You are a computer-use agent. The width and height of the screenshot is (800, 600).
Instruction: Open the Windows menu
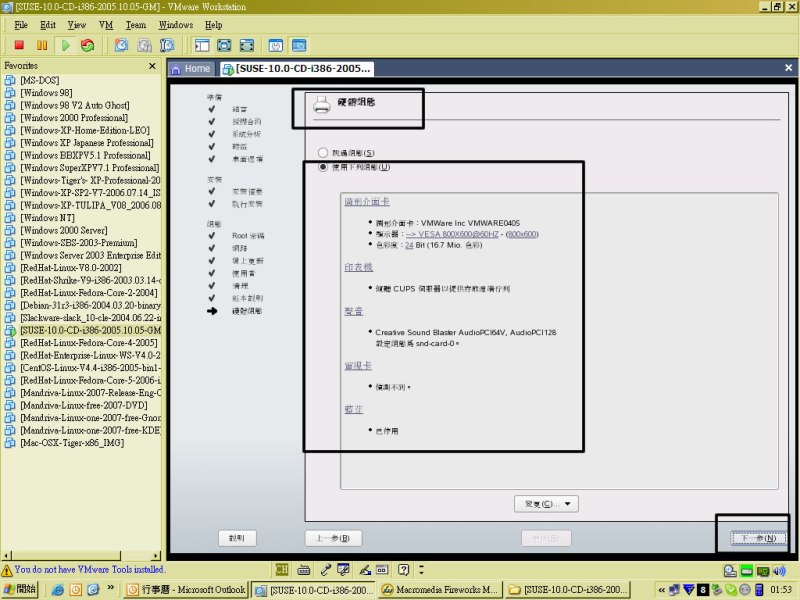click(176, 25)
